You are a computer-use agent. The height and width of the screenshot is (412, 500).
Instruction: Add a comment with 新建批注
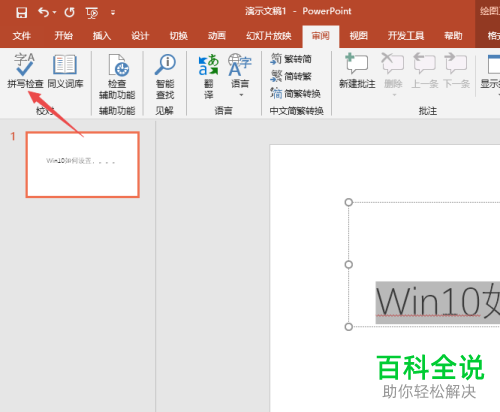point(357,71)
